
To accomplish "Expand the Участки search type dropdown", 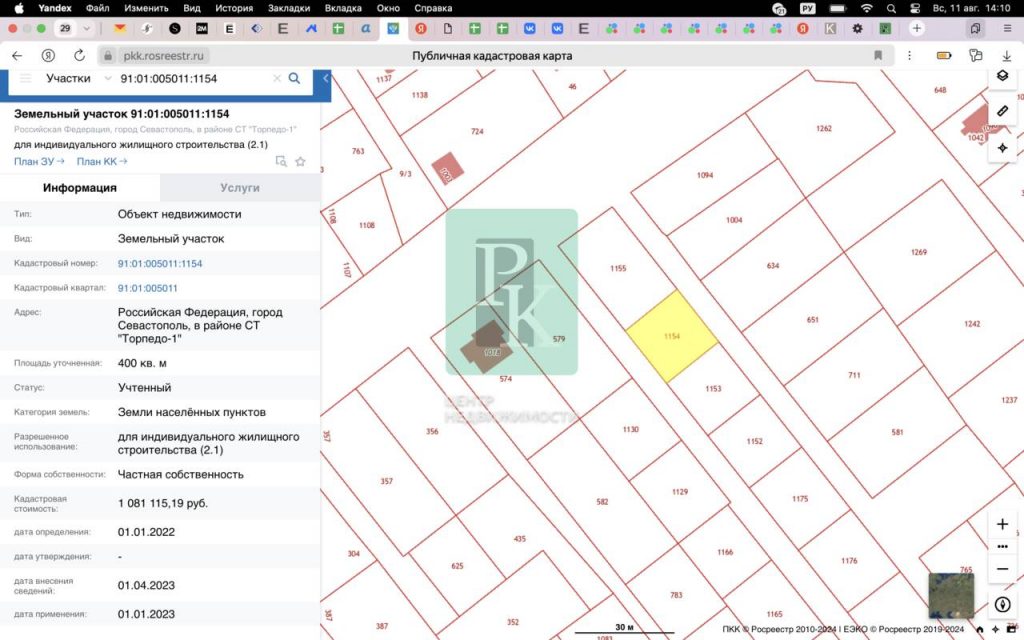I will pyautogui.click(x=107, y=78).
